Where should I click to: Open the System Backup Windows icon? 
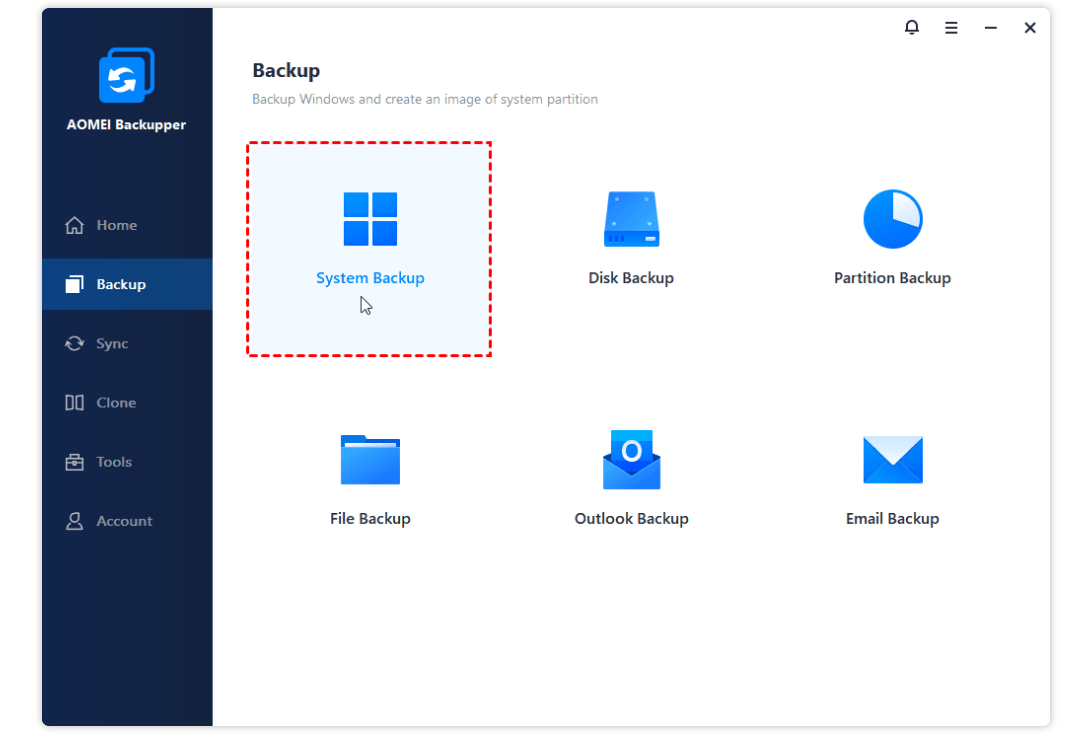click(x=370, y=219)
